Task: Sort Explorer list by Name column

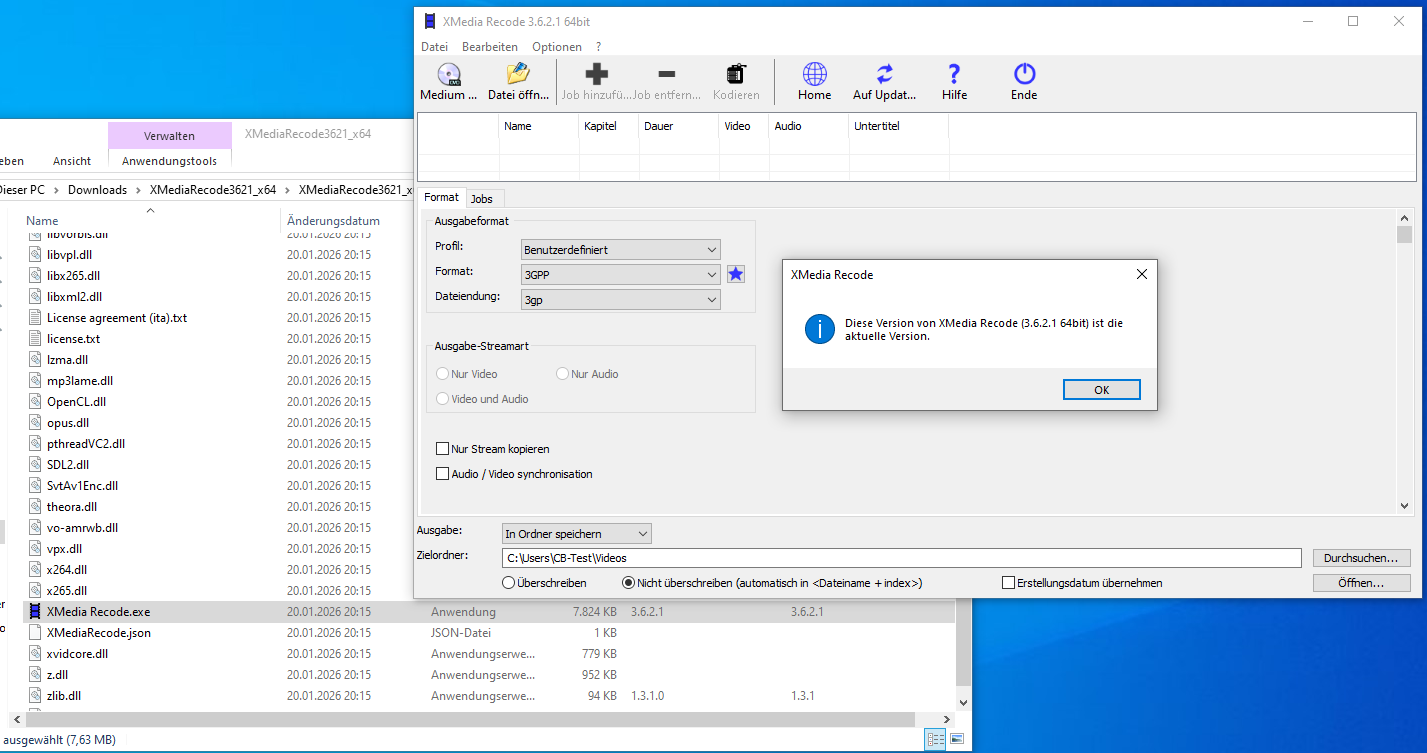Action: [42, 221]
